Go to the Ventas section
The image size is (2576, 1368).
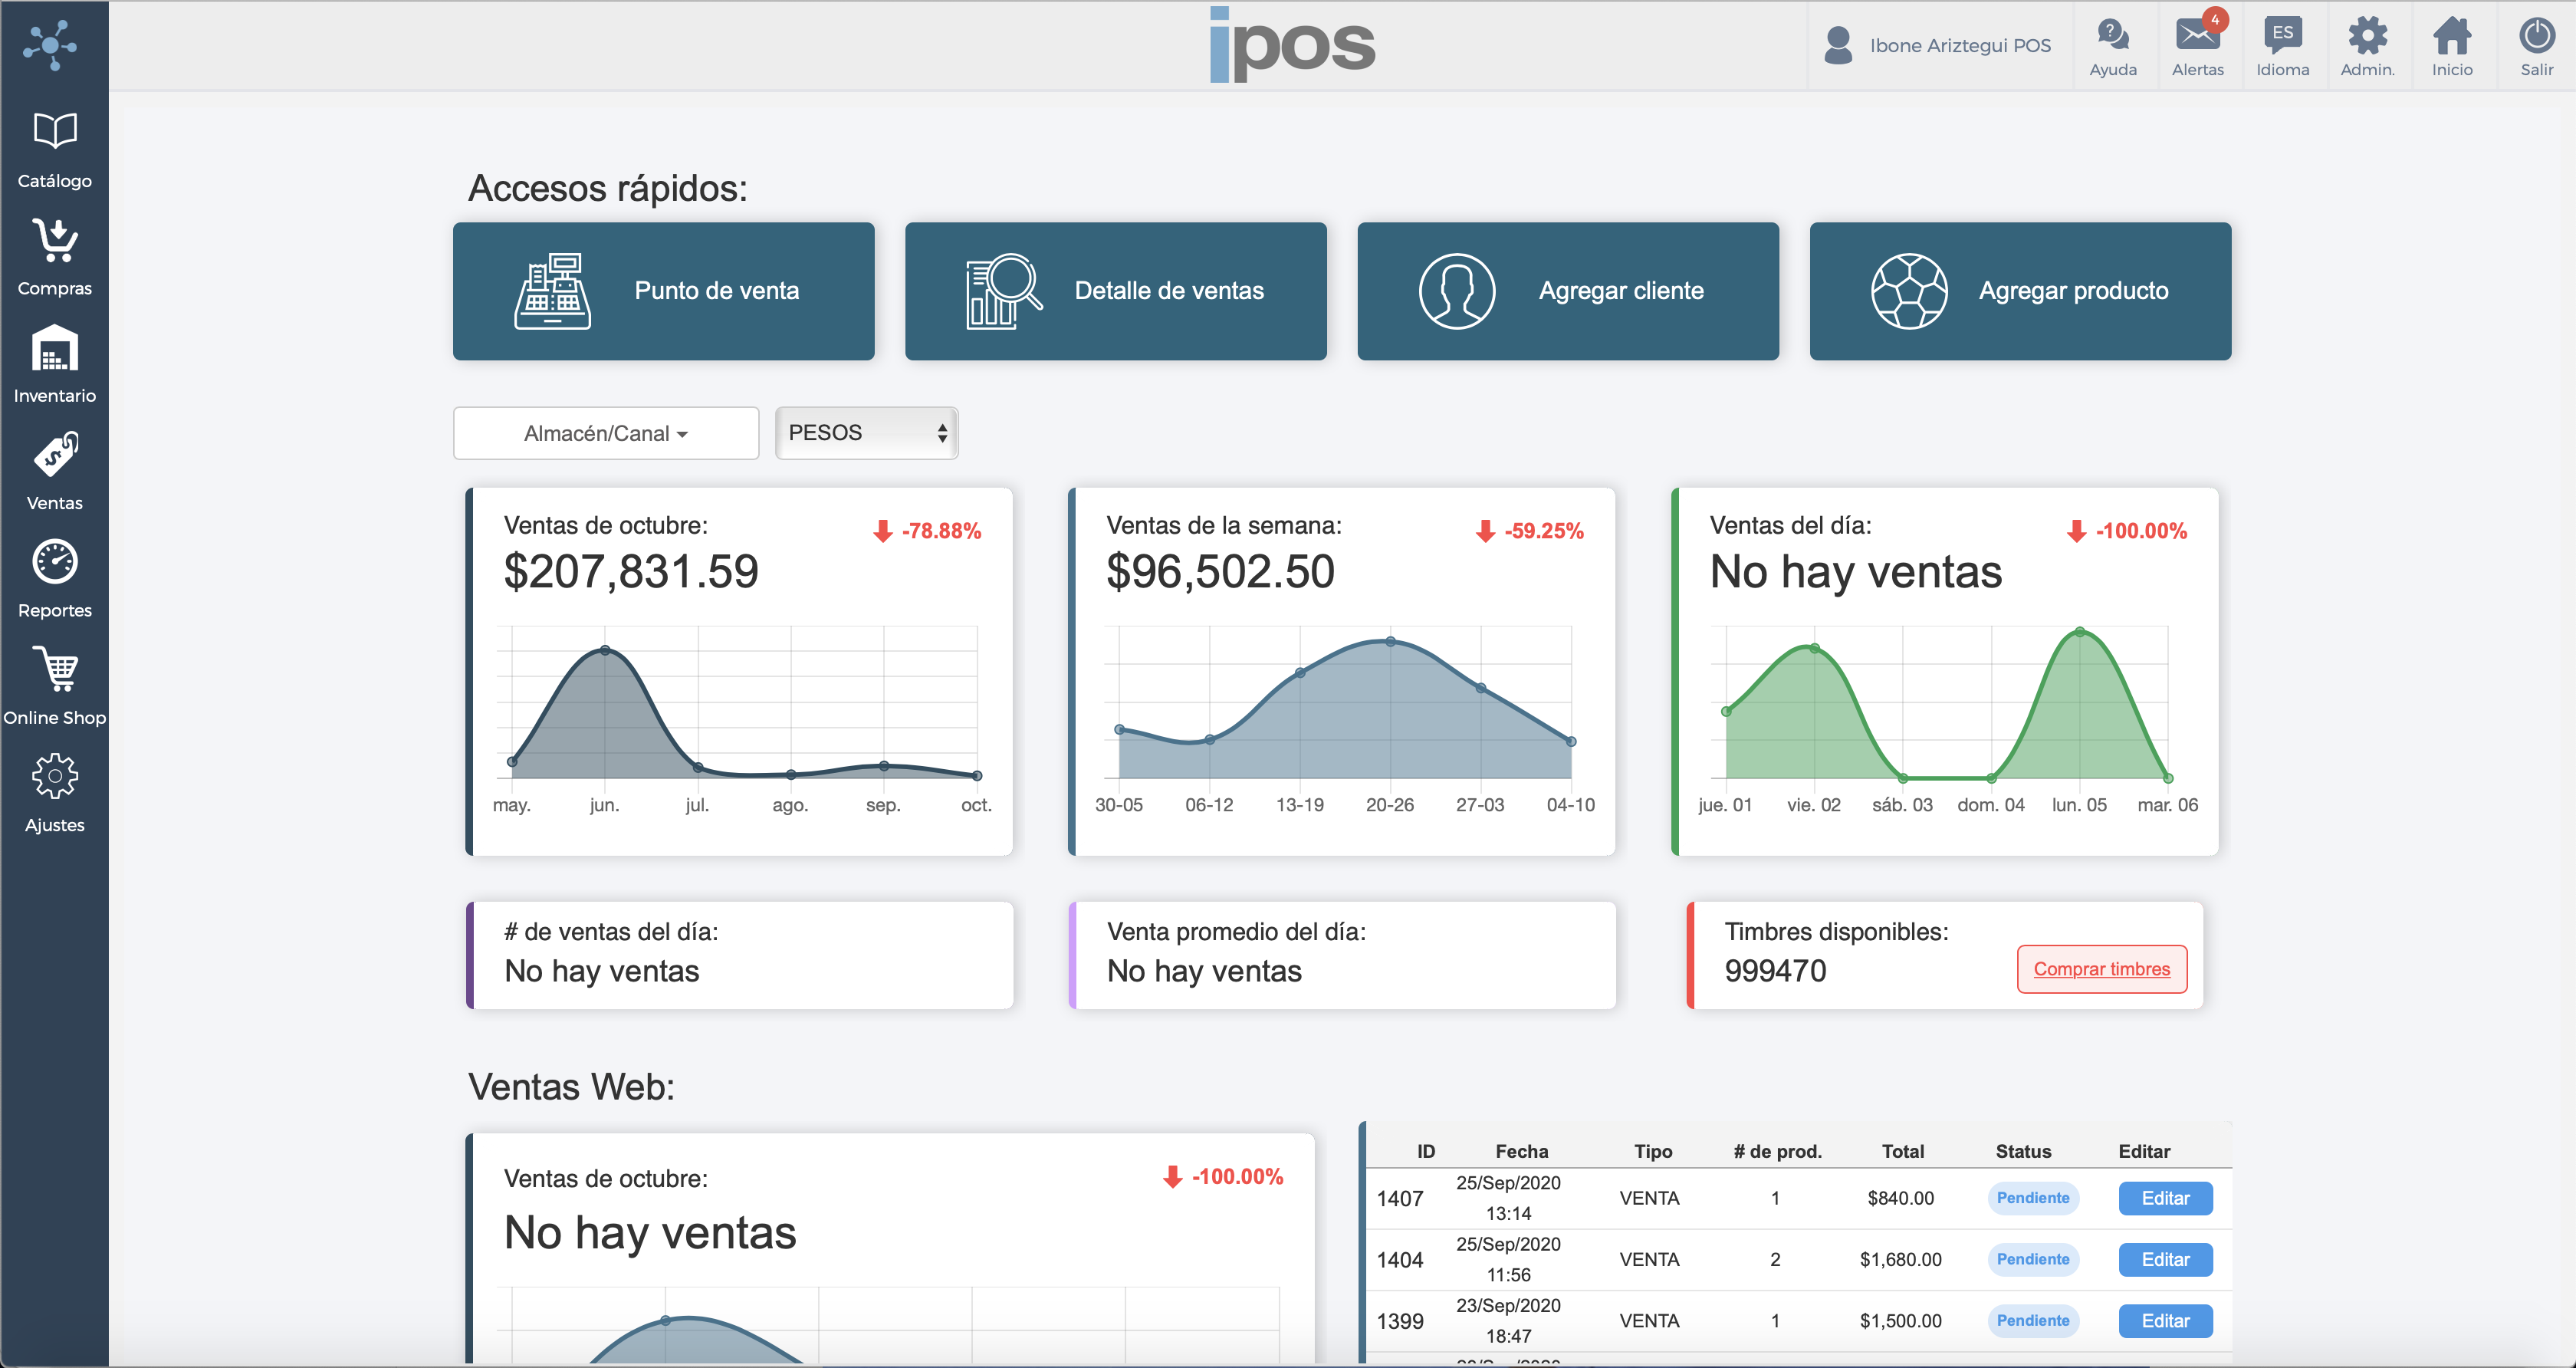coord(55,472)
